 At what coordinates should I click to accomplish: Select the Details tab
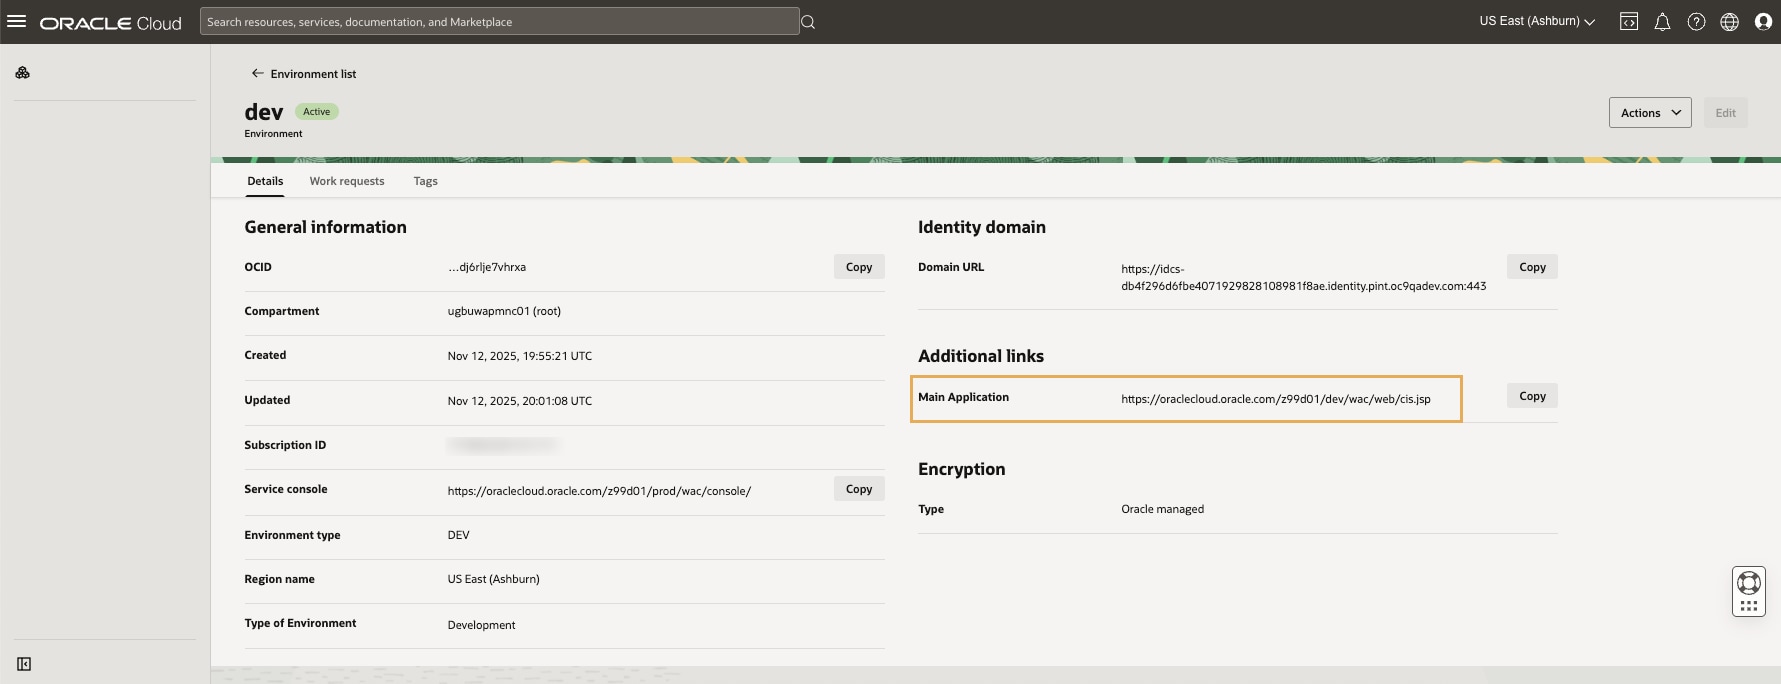[265, 181]
